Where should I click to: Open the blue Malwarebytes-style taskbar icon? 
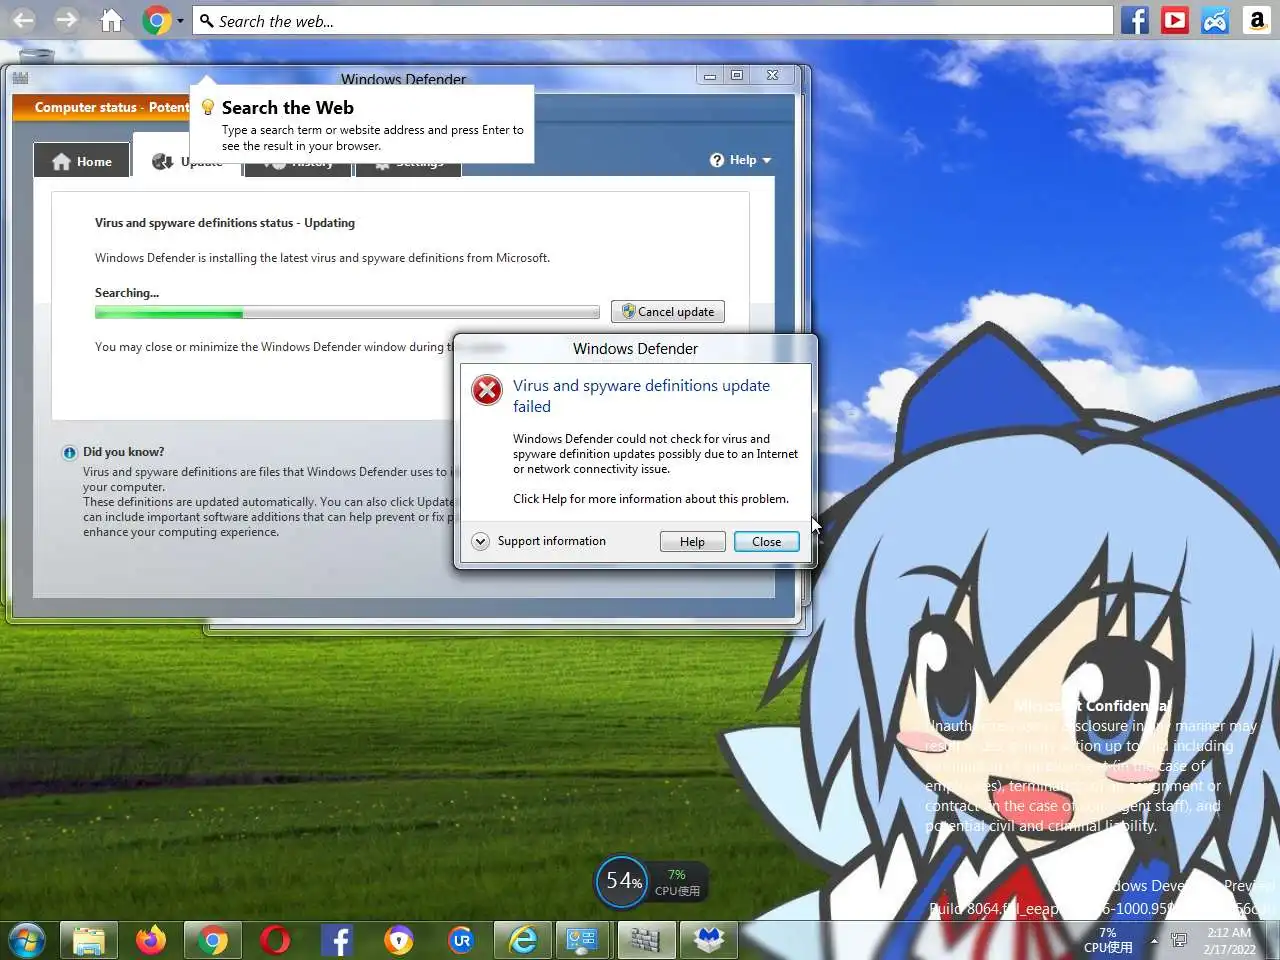pos(709,940)
